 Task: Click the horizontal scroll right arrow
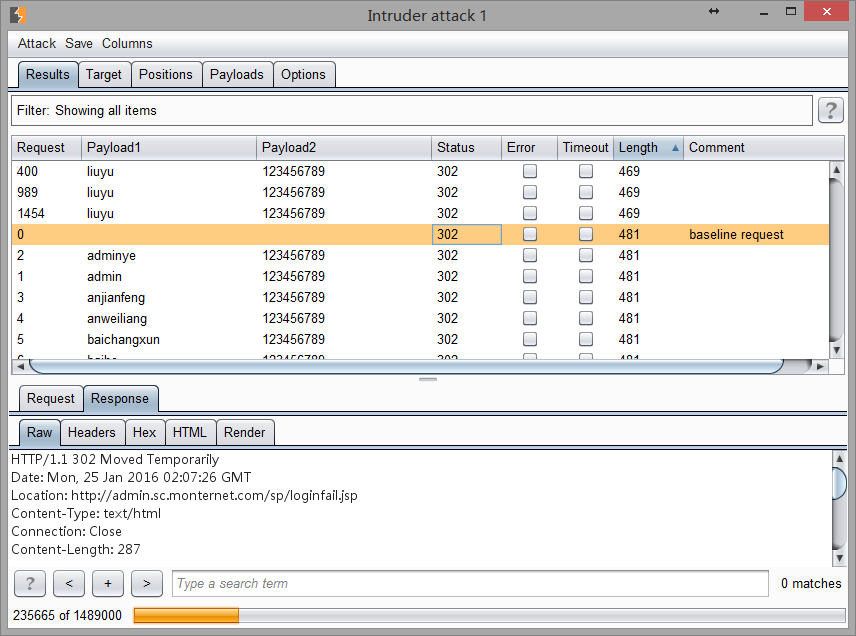tap(821, 367)
